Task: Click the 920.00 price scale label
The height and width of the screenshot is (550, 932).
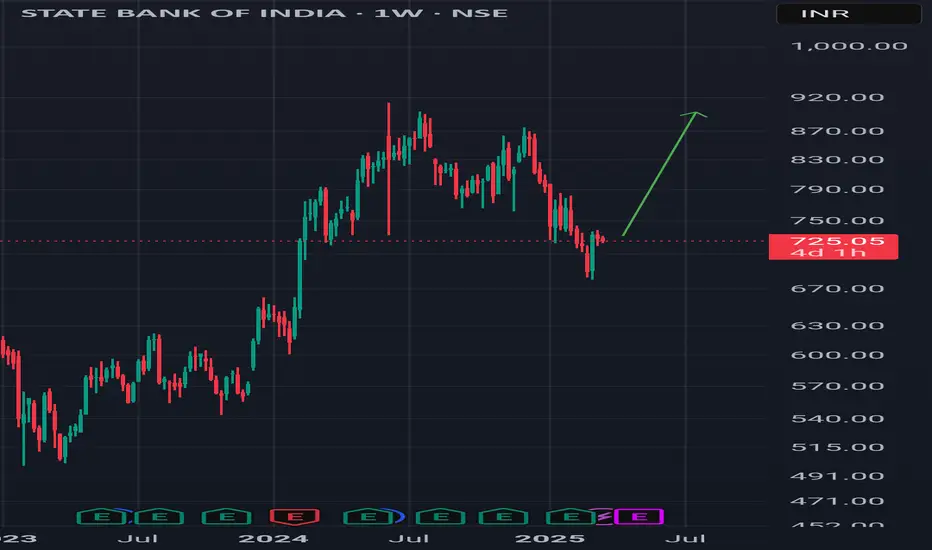Action: click(x=837, y=97)
